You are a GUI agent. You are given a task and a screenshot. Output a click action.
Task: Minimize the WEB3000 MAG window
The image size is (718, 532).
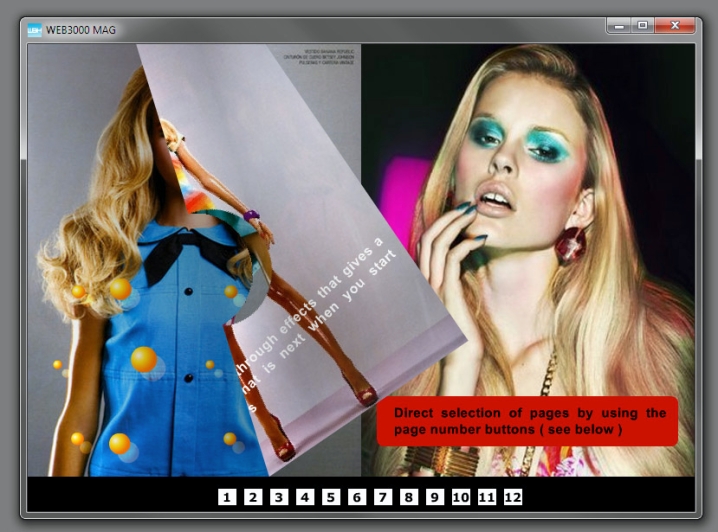click(620, 25)
